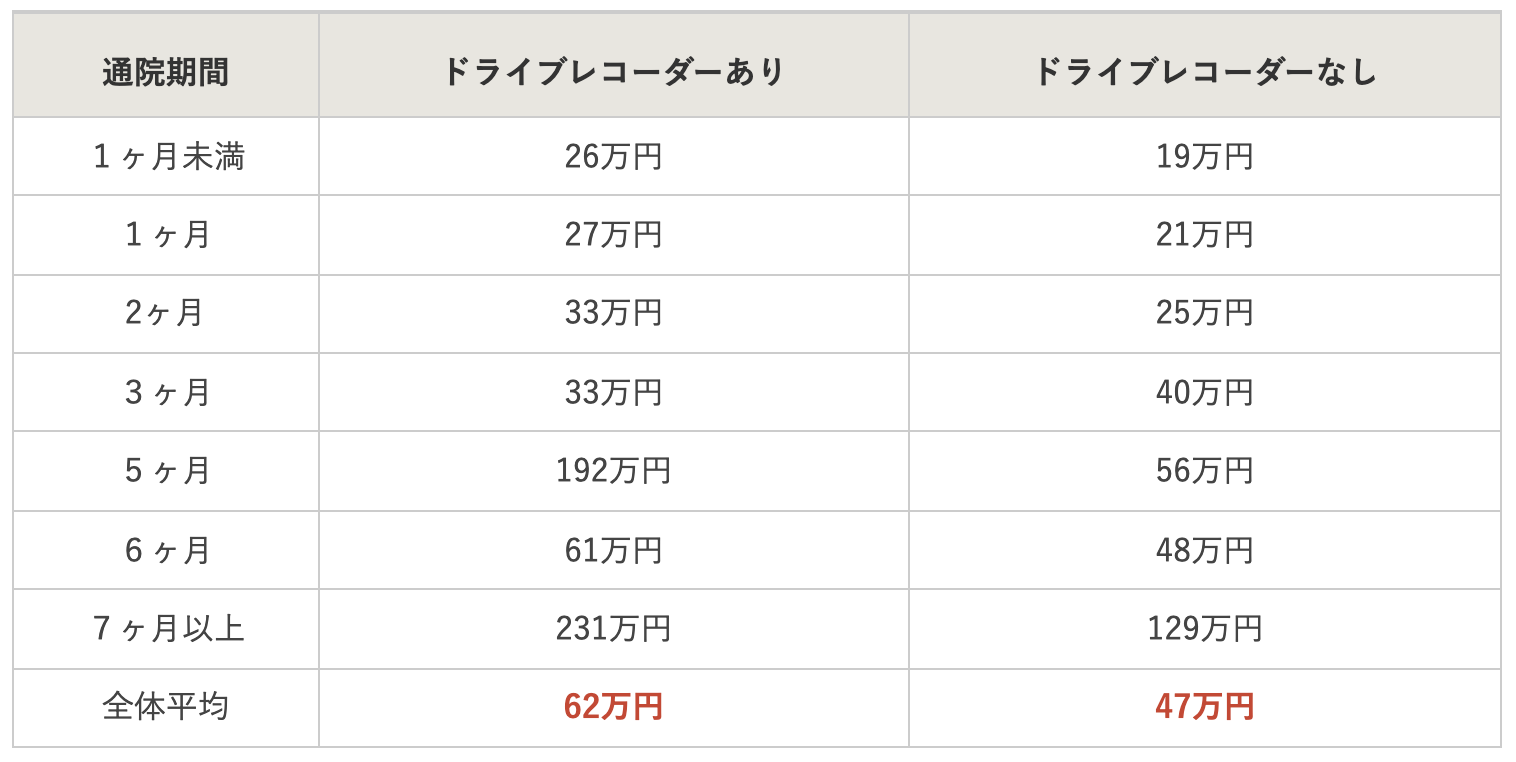1516x762 pixels.
Task: Click the 通院期間 column header
Action: point(166,72)
